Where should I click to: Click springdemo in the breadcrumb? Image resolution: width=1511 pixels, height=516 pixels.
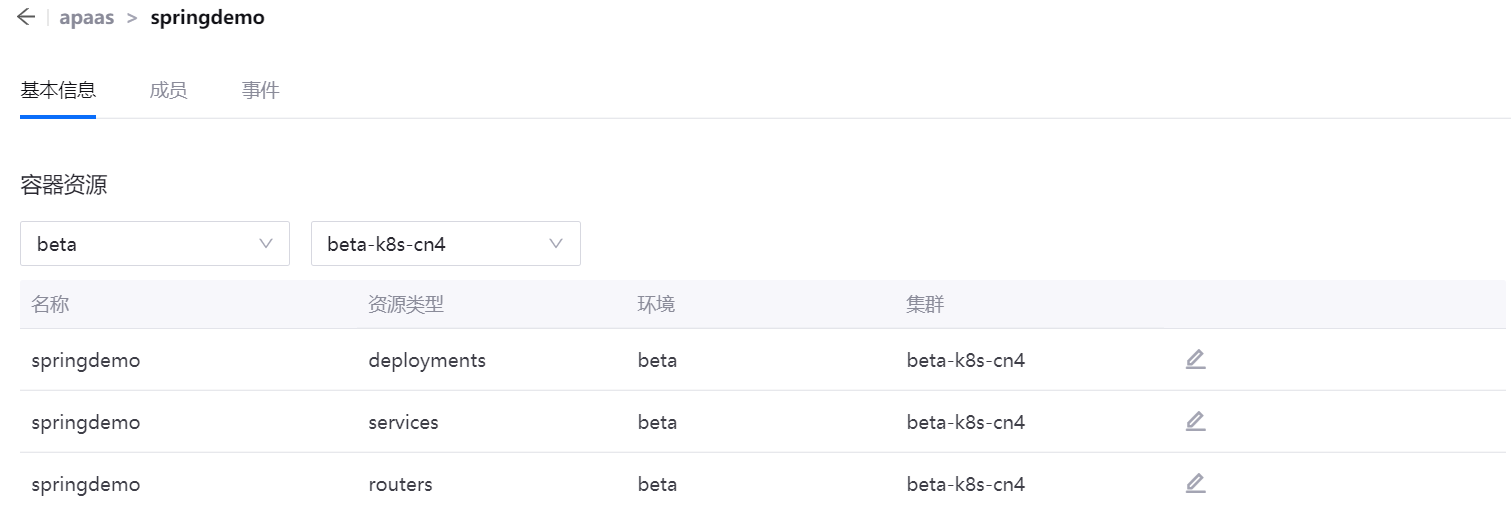pyautogui.click(x=207, y=18)
